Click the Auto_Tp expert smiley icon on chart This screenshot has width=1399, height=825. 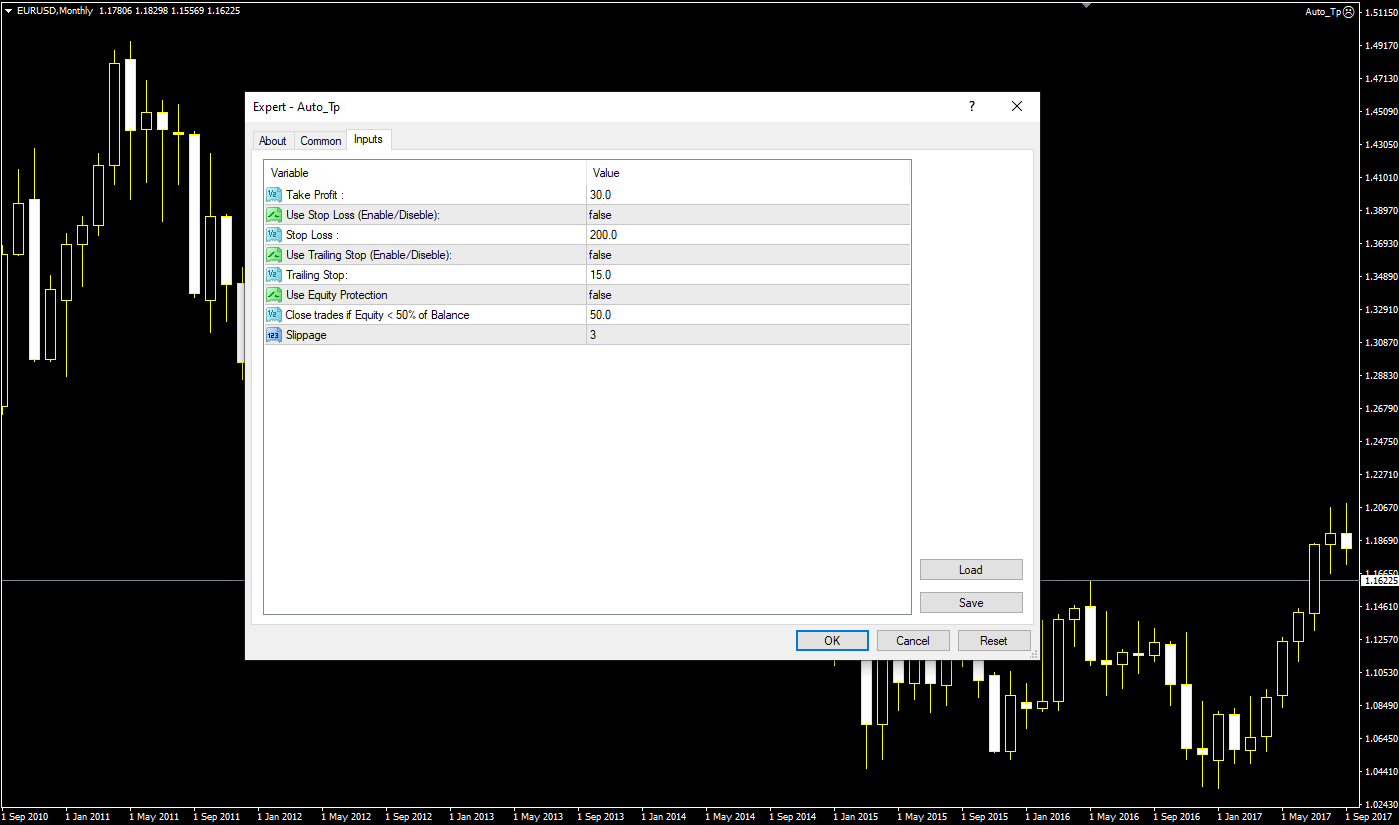point(1348,12)
